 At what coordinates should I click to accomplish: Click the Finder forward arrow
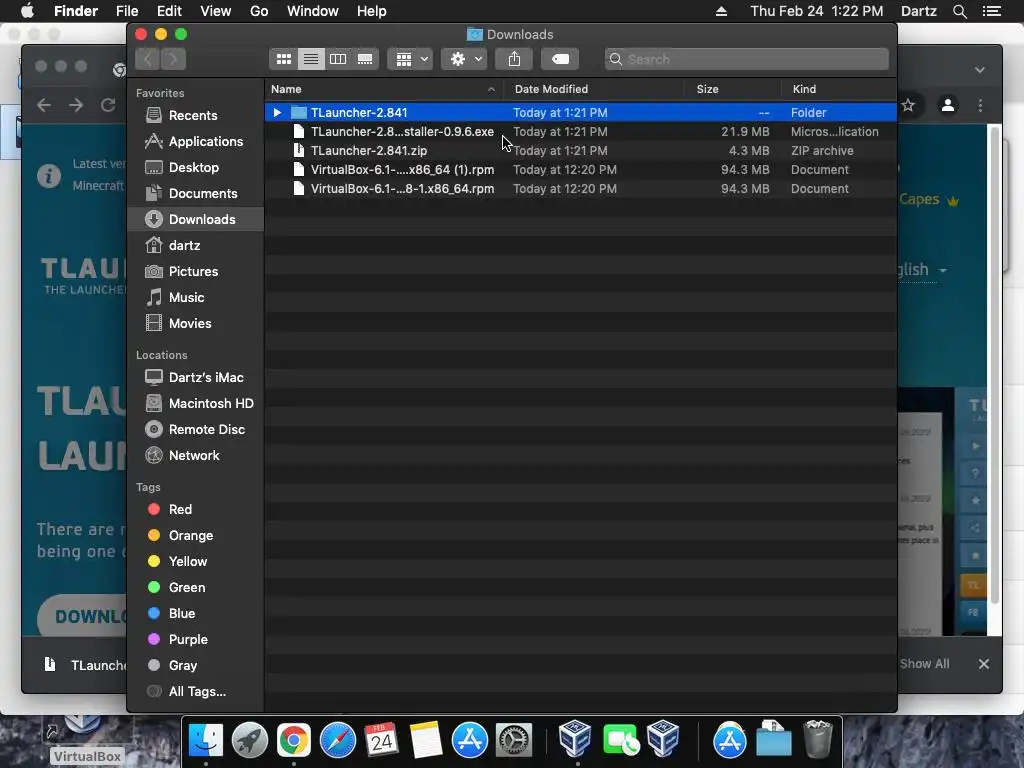173,59
